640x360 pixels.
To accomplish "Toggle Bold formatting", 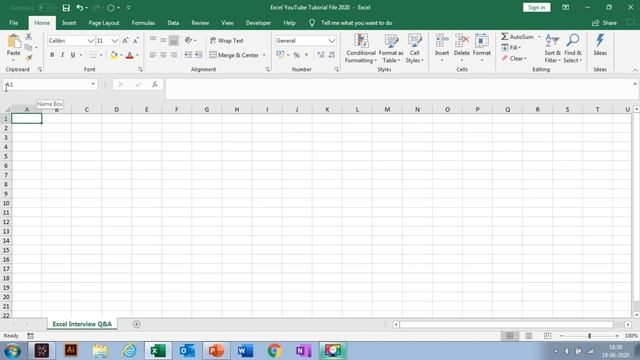I will (x=52, y=55).
